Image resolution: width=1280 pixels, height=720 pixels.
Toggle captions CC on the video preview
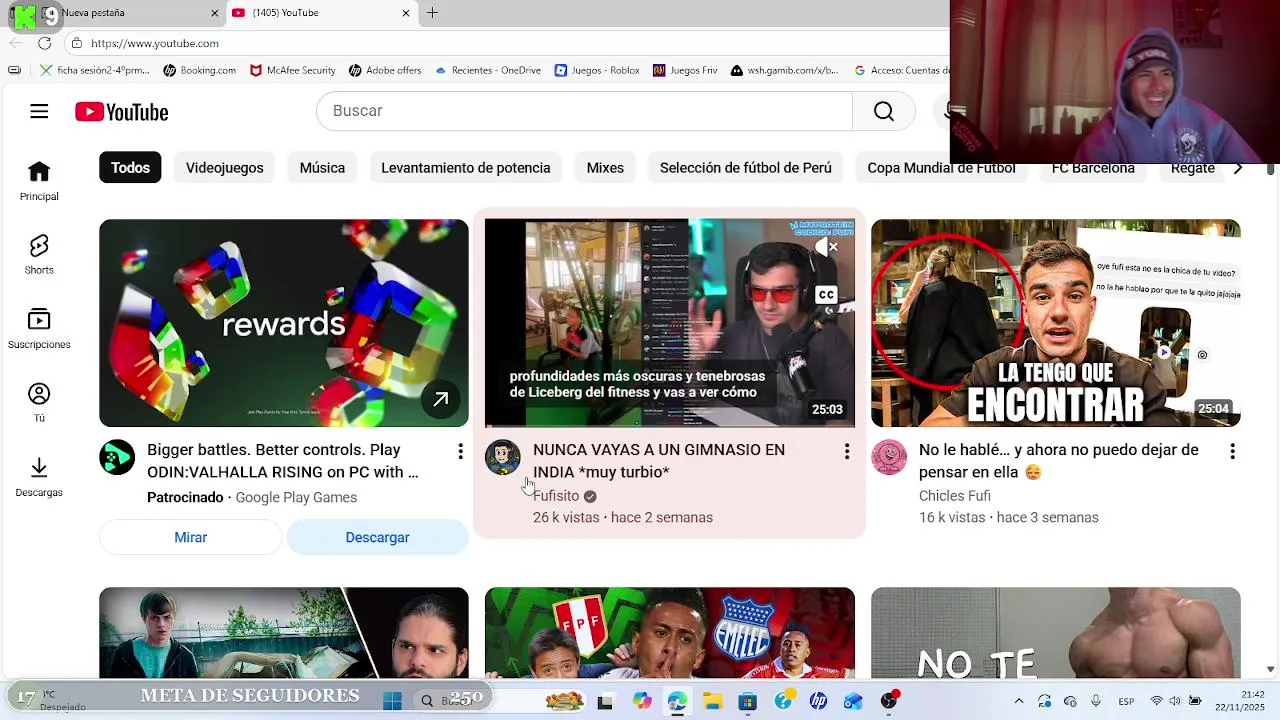(826, 294)
